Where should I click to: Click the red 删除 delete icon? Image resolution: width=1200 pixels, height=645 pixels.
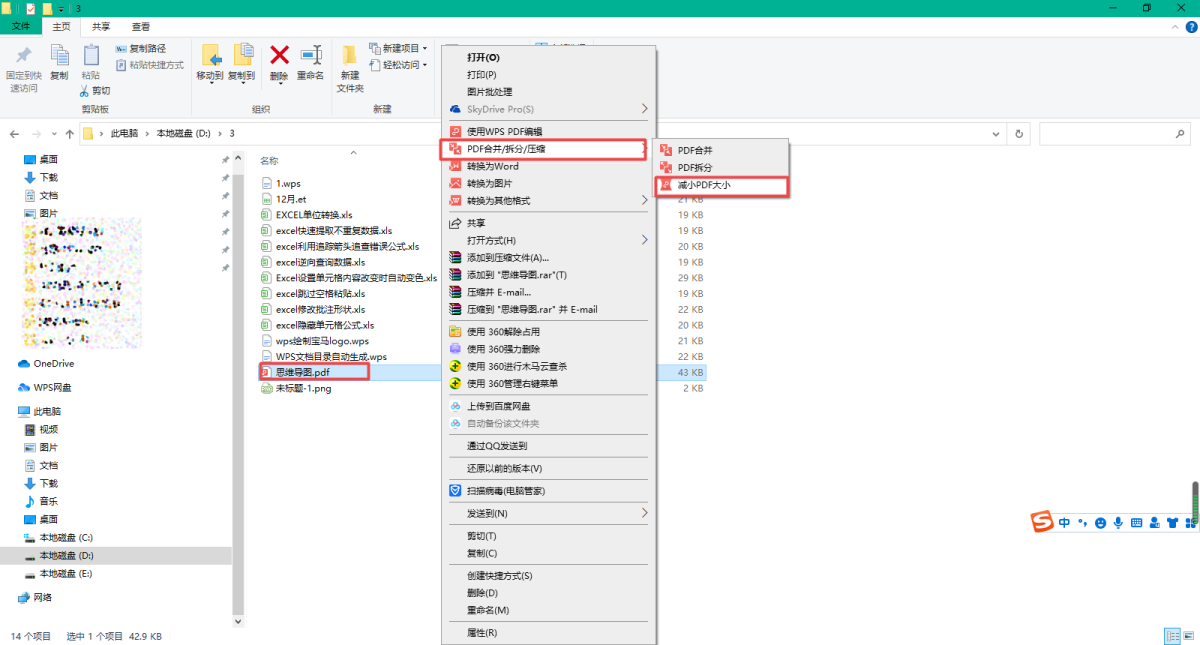tap(280, 56)
